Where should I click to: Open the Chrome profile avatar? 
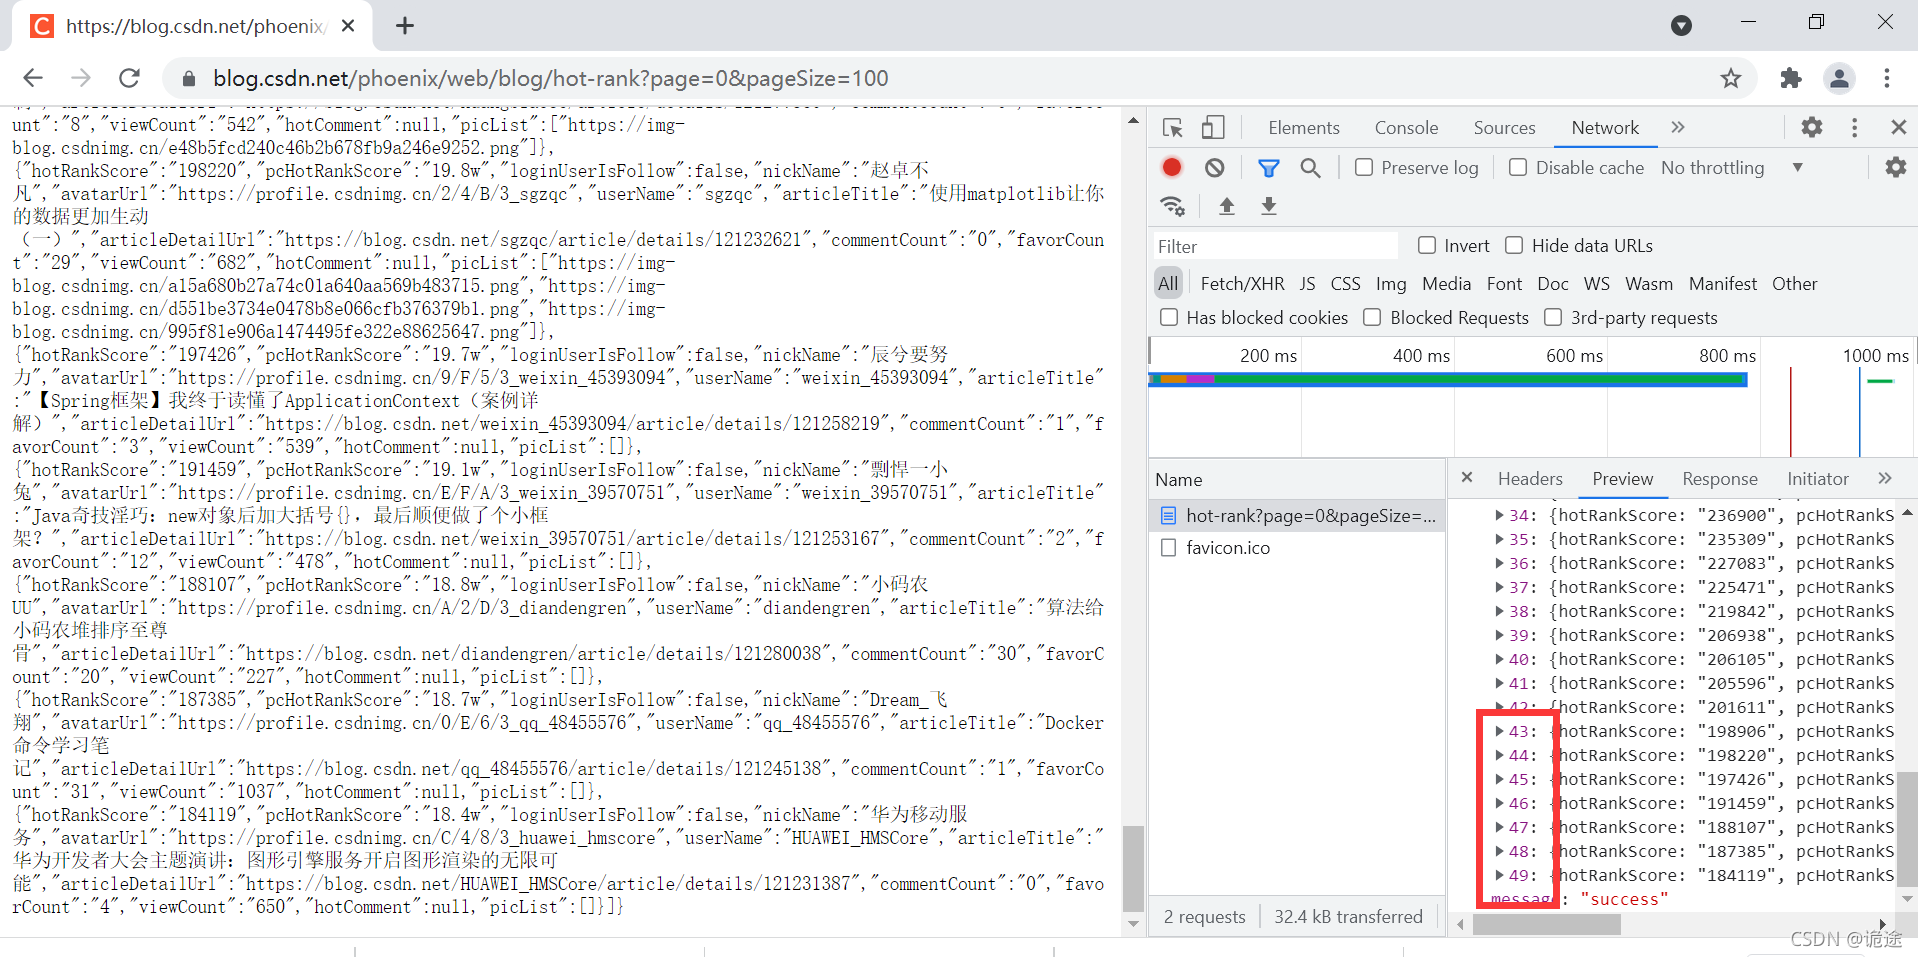(x=1839, y=78)
